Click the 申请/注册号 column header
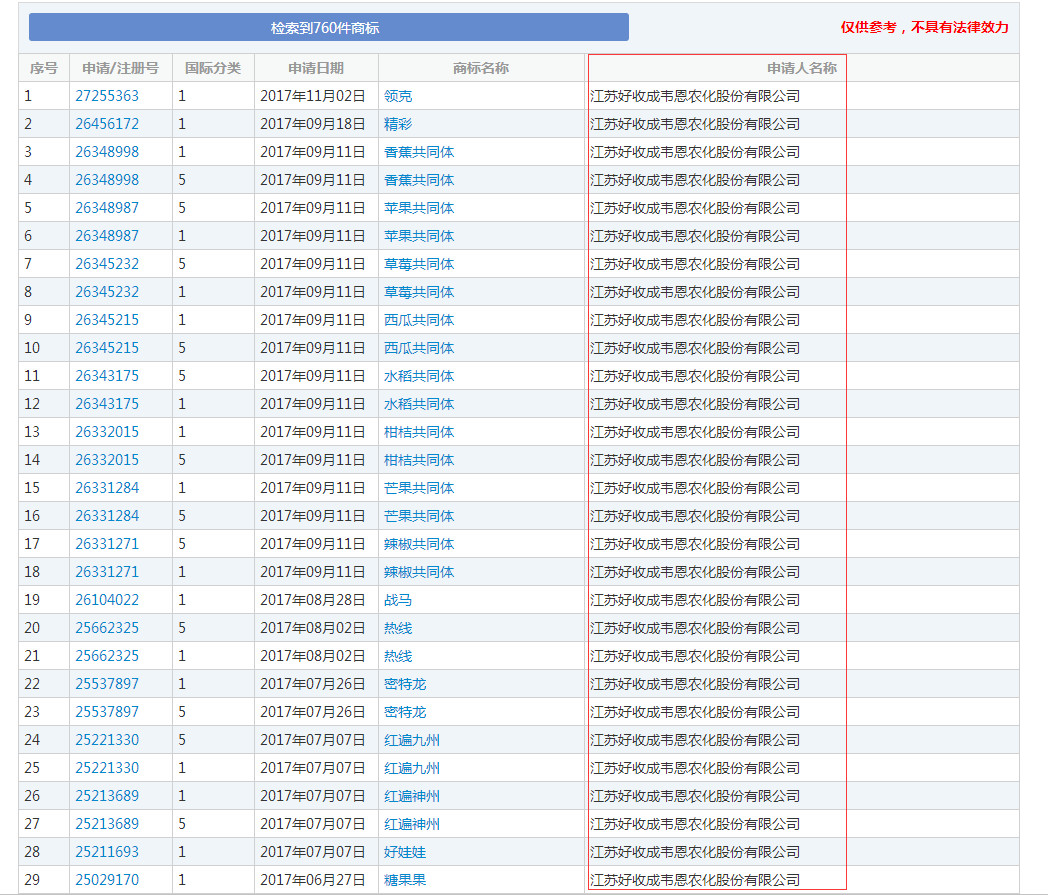Image resolution: width=1048 pixels, height=895 pixels. [x=120, y=68]
